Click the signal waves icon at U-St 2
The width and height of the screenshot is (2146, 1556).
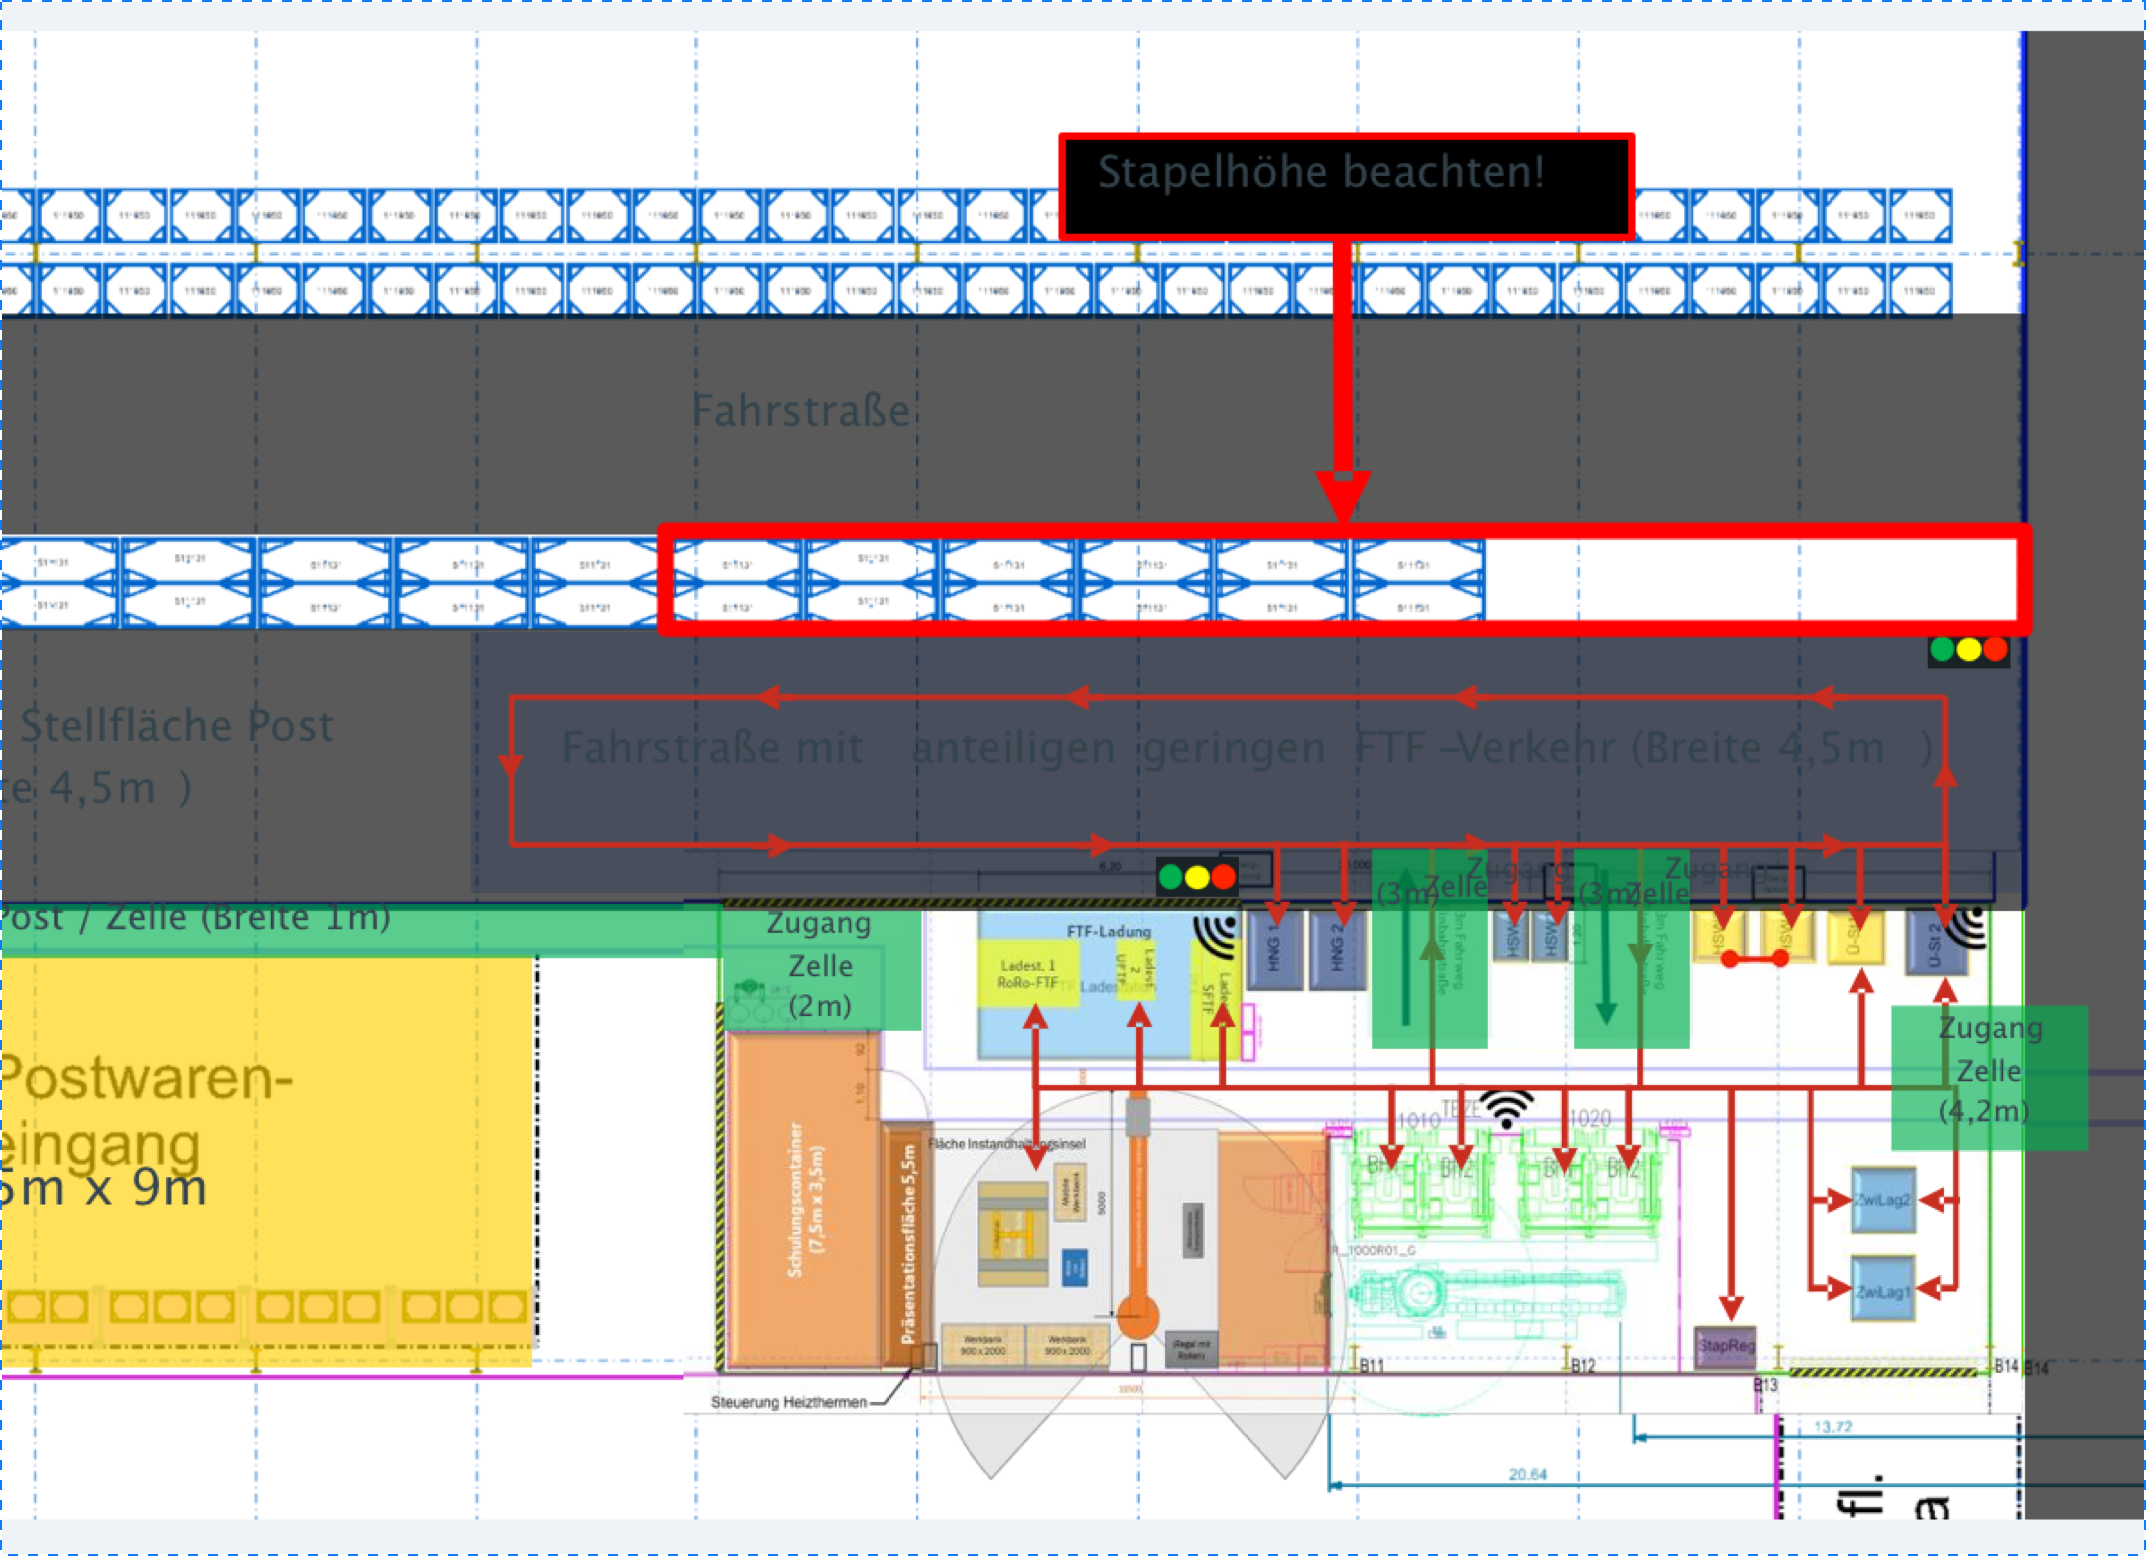[x=1971, y=926]
